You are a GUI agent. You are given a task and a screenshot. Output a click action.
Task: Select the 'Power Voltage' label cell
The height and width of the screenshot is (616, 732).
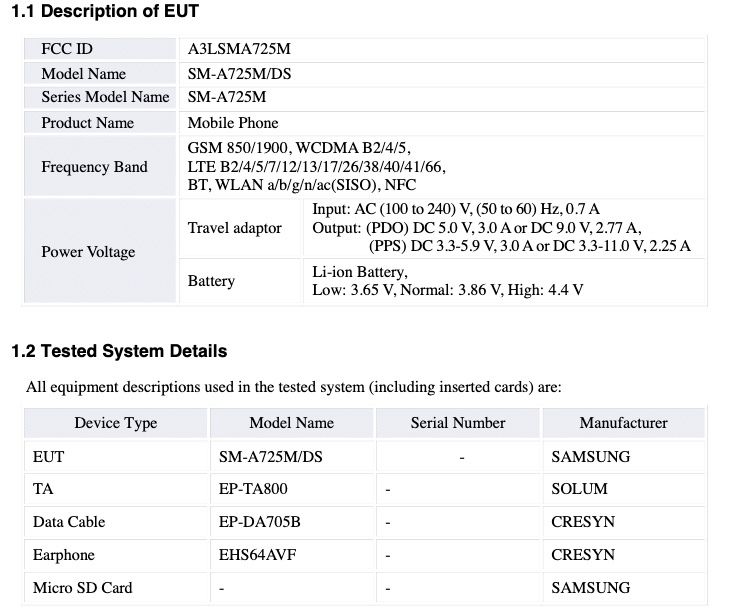pyautogui.click(x=88, y=252)
